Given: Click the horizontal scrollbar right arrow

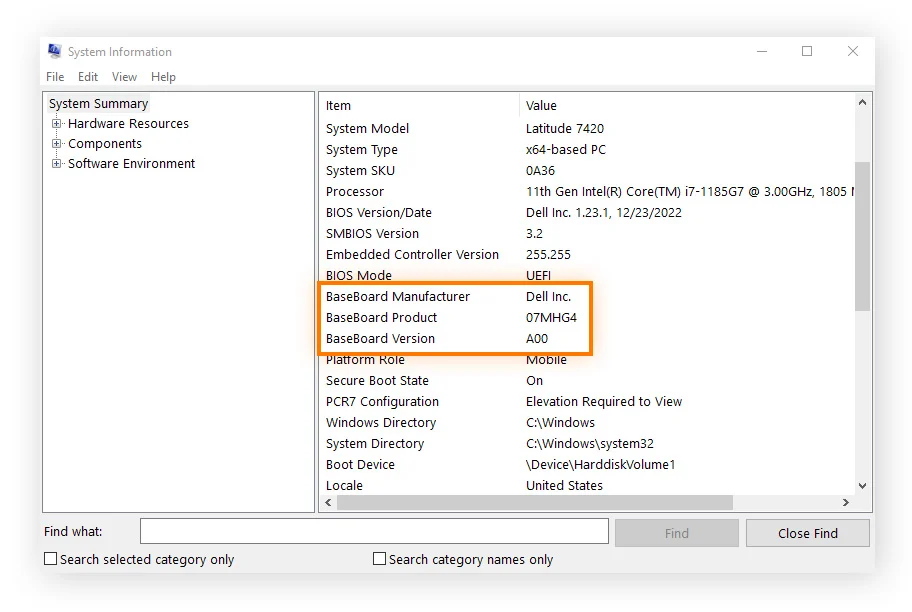Looking at the screenshot, I should (x=847, y=502).
